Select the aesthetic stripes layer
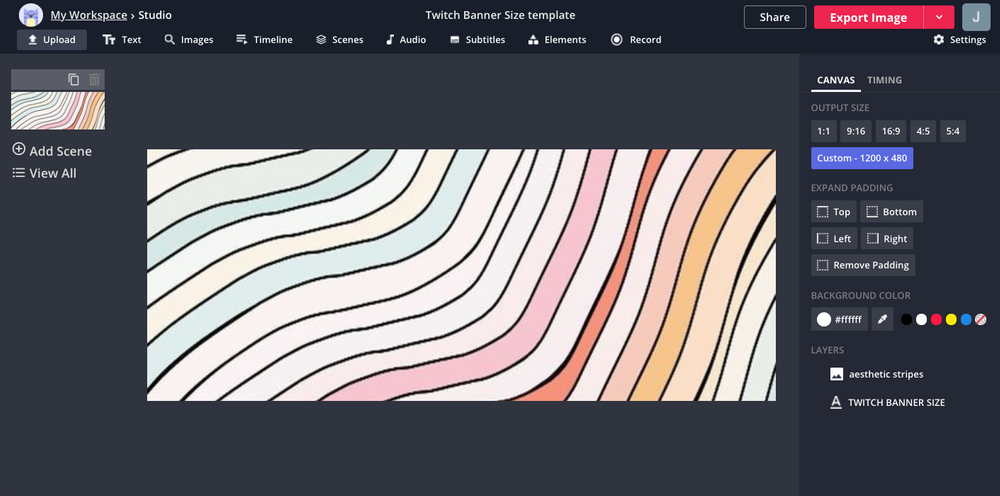Screen dimensions: 1000x496 [885, 374]
